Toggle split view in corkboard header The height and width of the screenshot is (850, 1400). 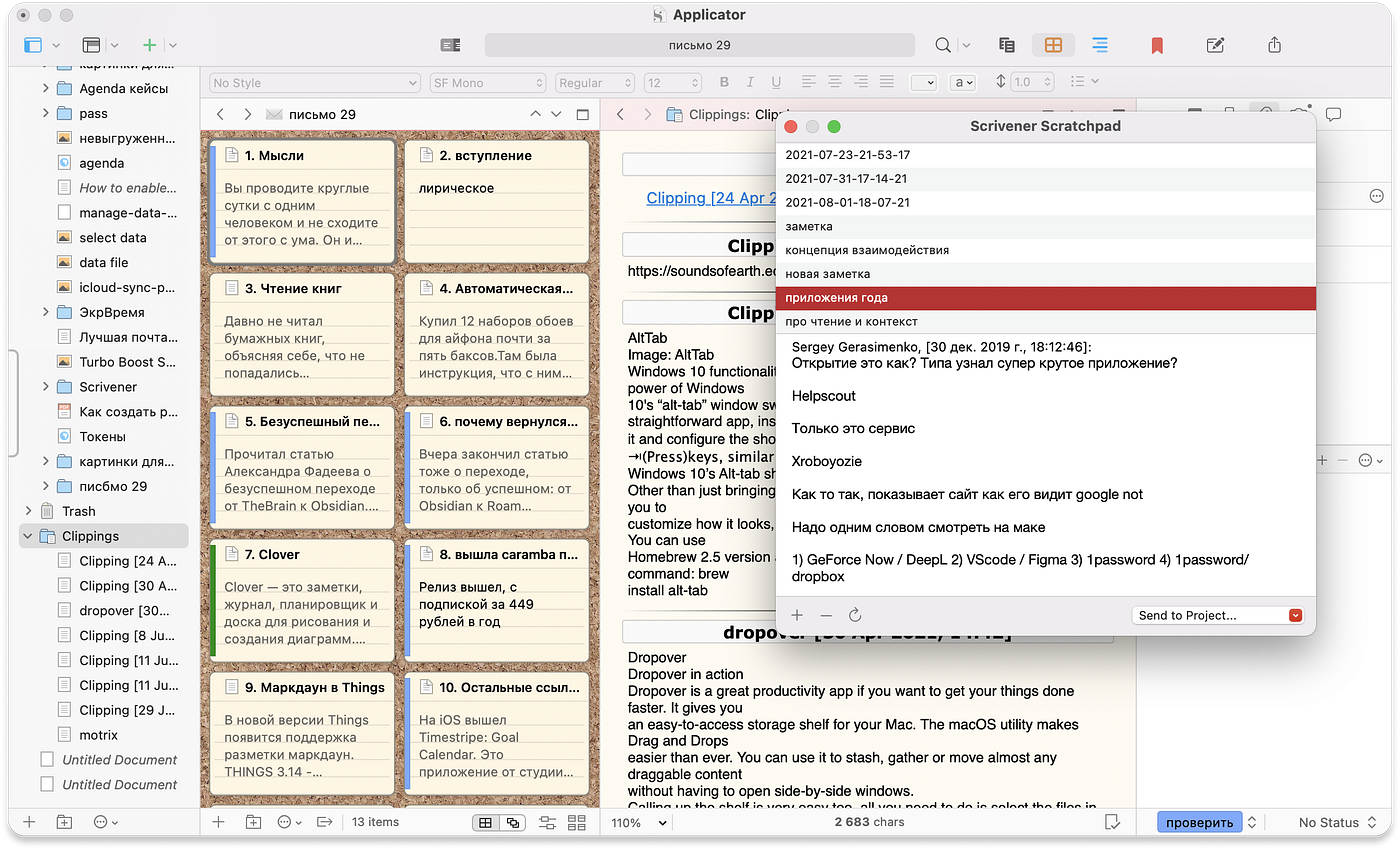click(x=582, y=115)
